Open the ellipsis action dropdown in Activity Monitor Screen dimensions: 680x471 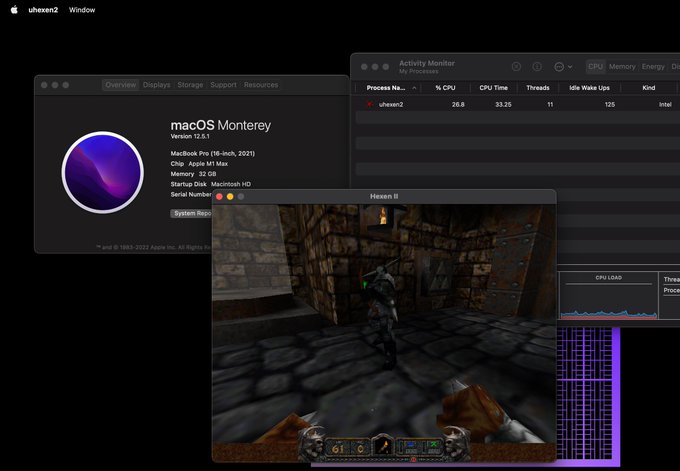pyautogui.click(x=563, y=66)
